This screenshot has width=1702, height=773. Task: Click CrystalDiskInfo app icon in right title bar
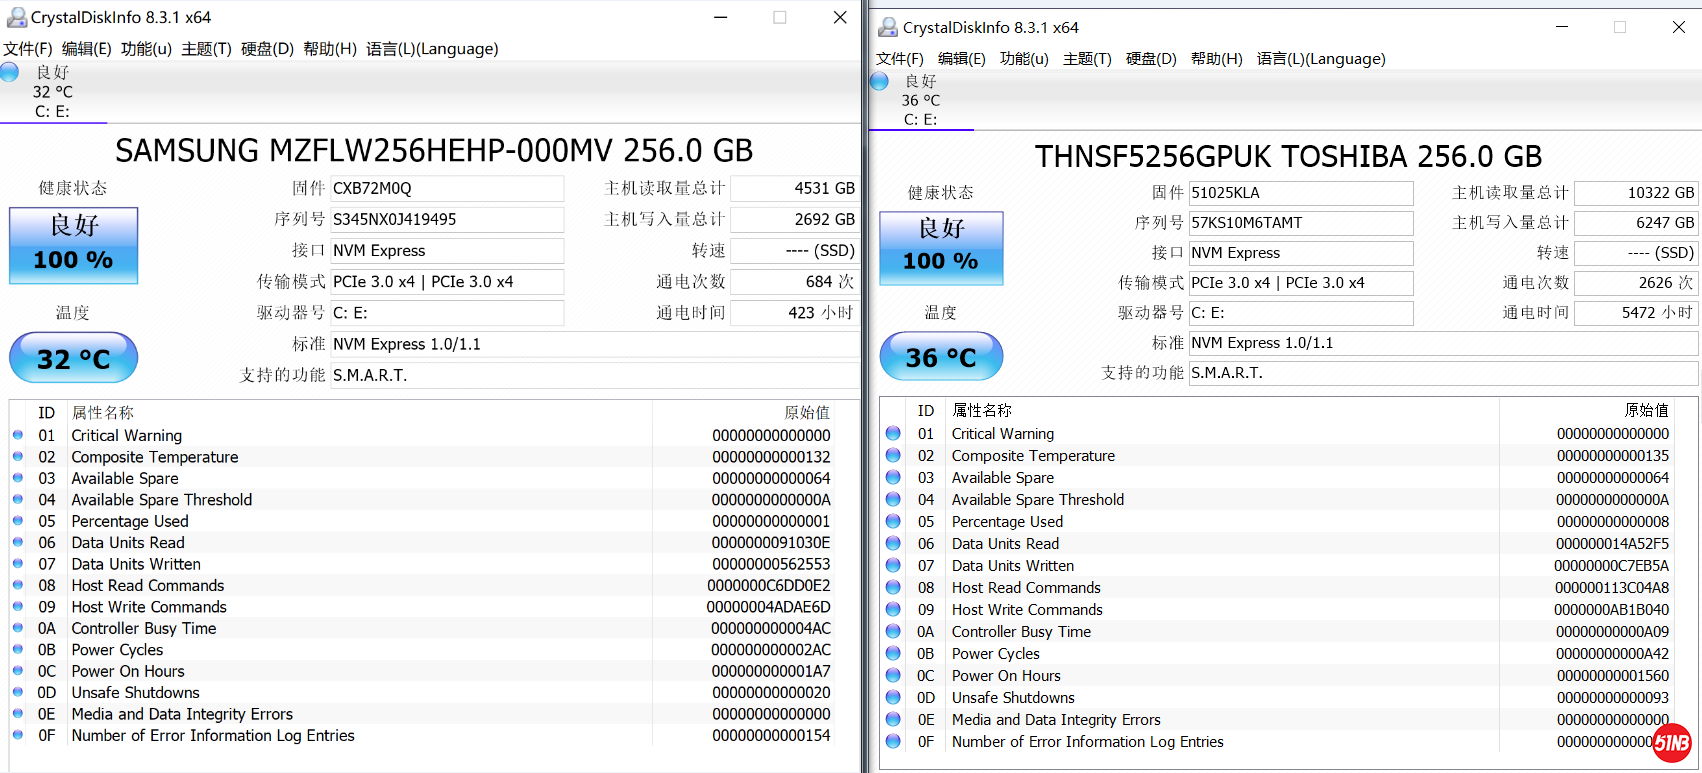[887, 27]
